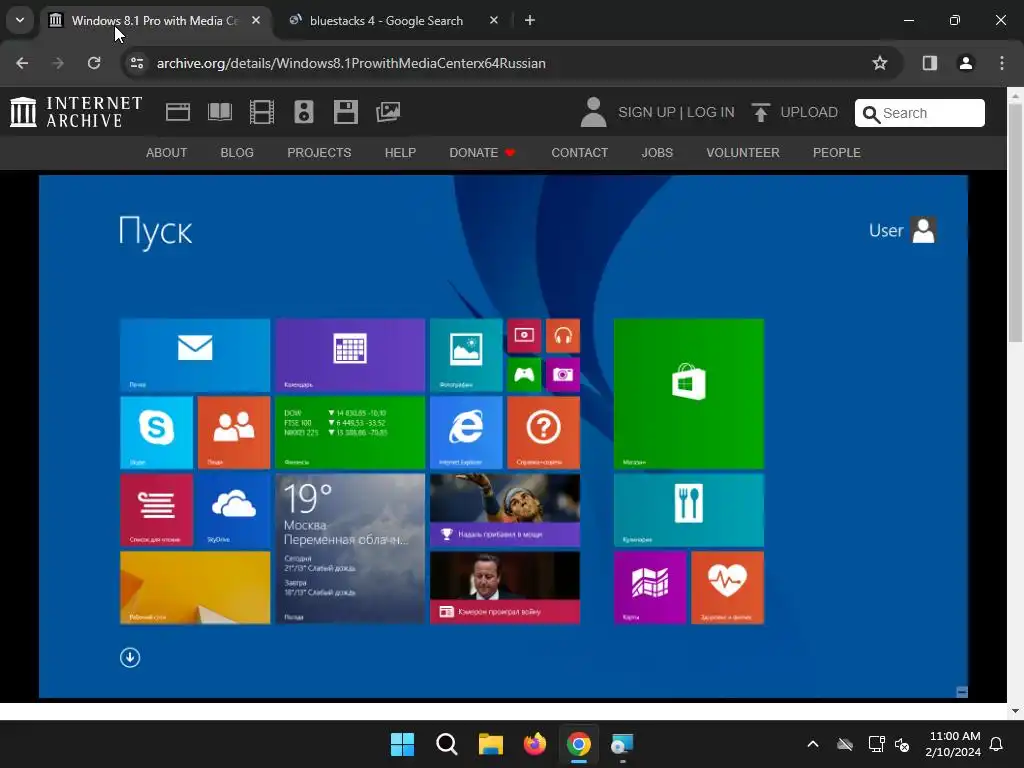Open a new tab
The image size is (1024, 768).
(x=530, y=20)
